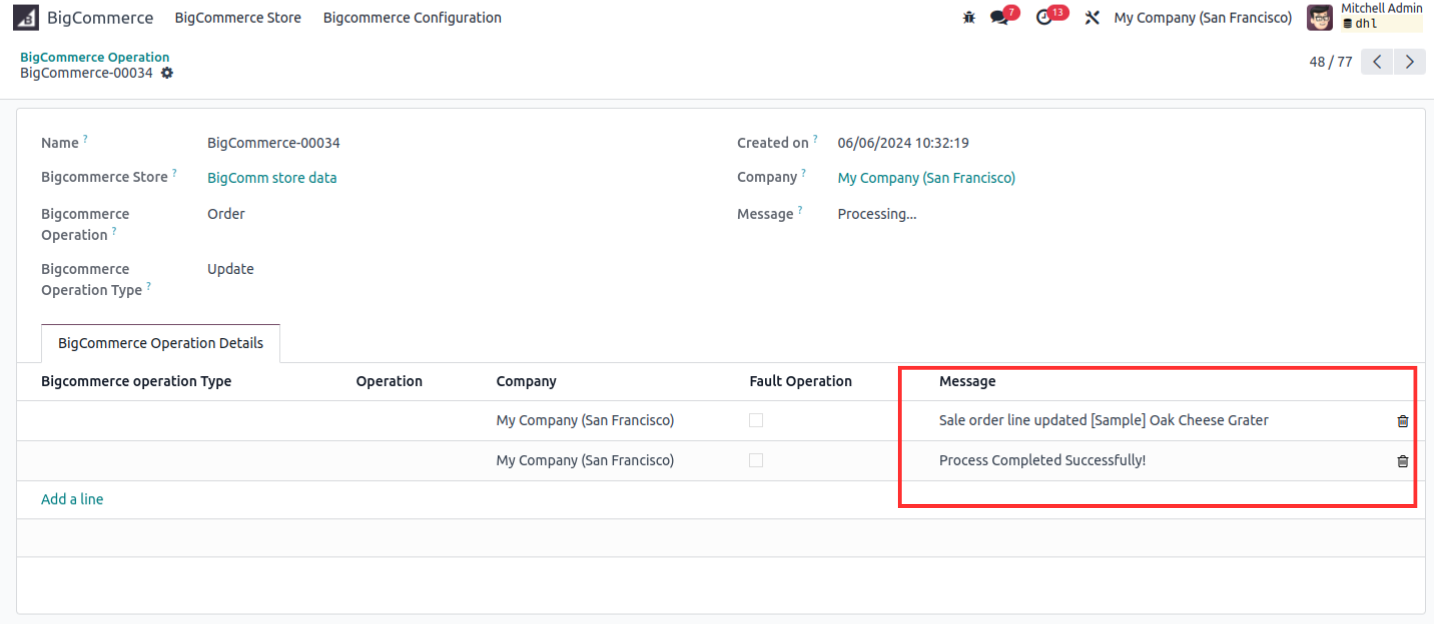Show help tooltip for Bigcommerce Store field
1434x624 pixels.
(174, 173)
